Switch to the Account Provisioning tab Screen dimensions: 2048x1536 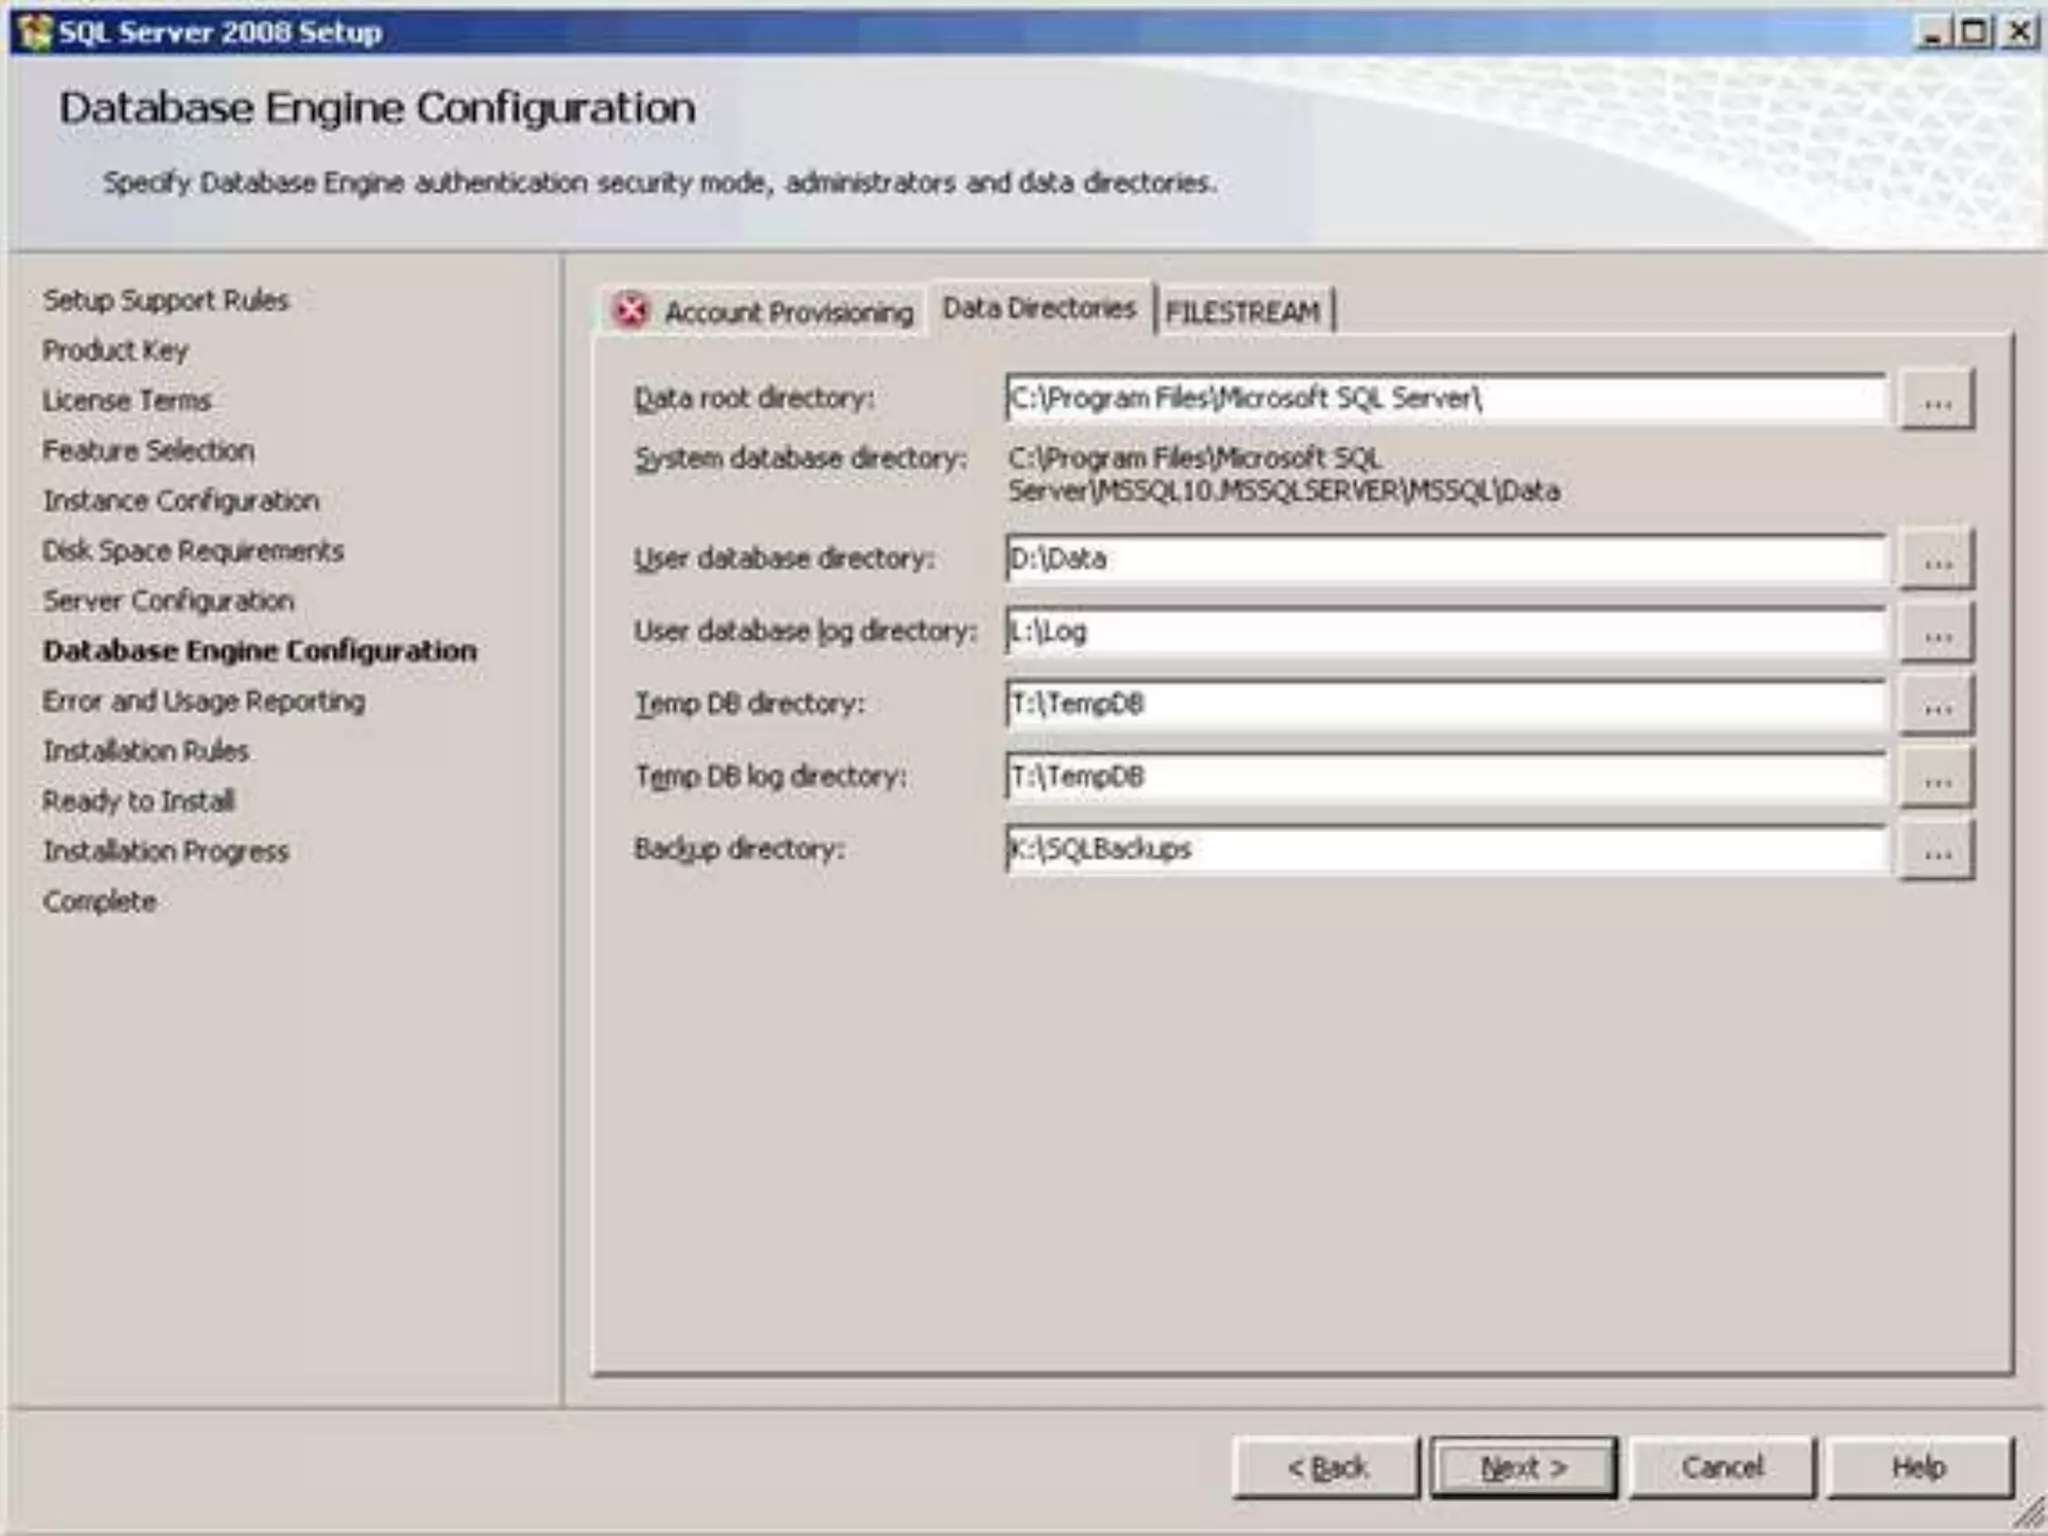coord(788,313)
